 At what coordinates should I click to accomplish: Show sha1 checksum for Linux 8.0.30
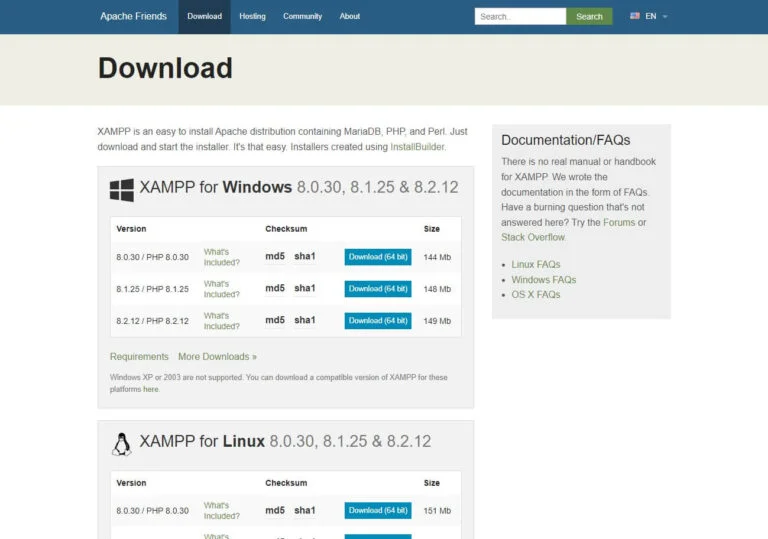[x=305, y=510]
